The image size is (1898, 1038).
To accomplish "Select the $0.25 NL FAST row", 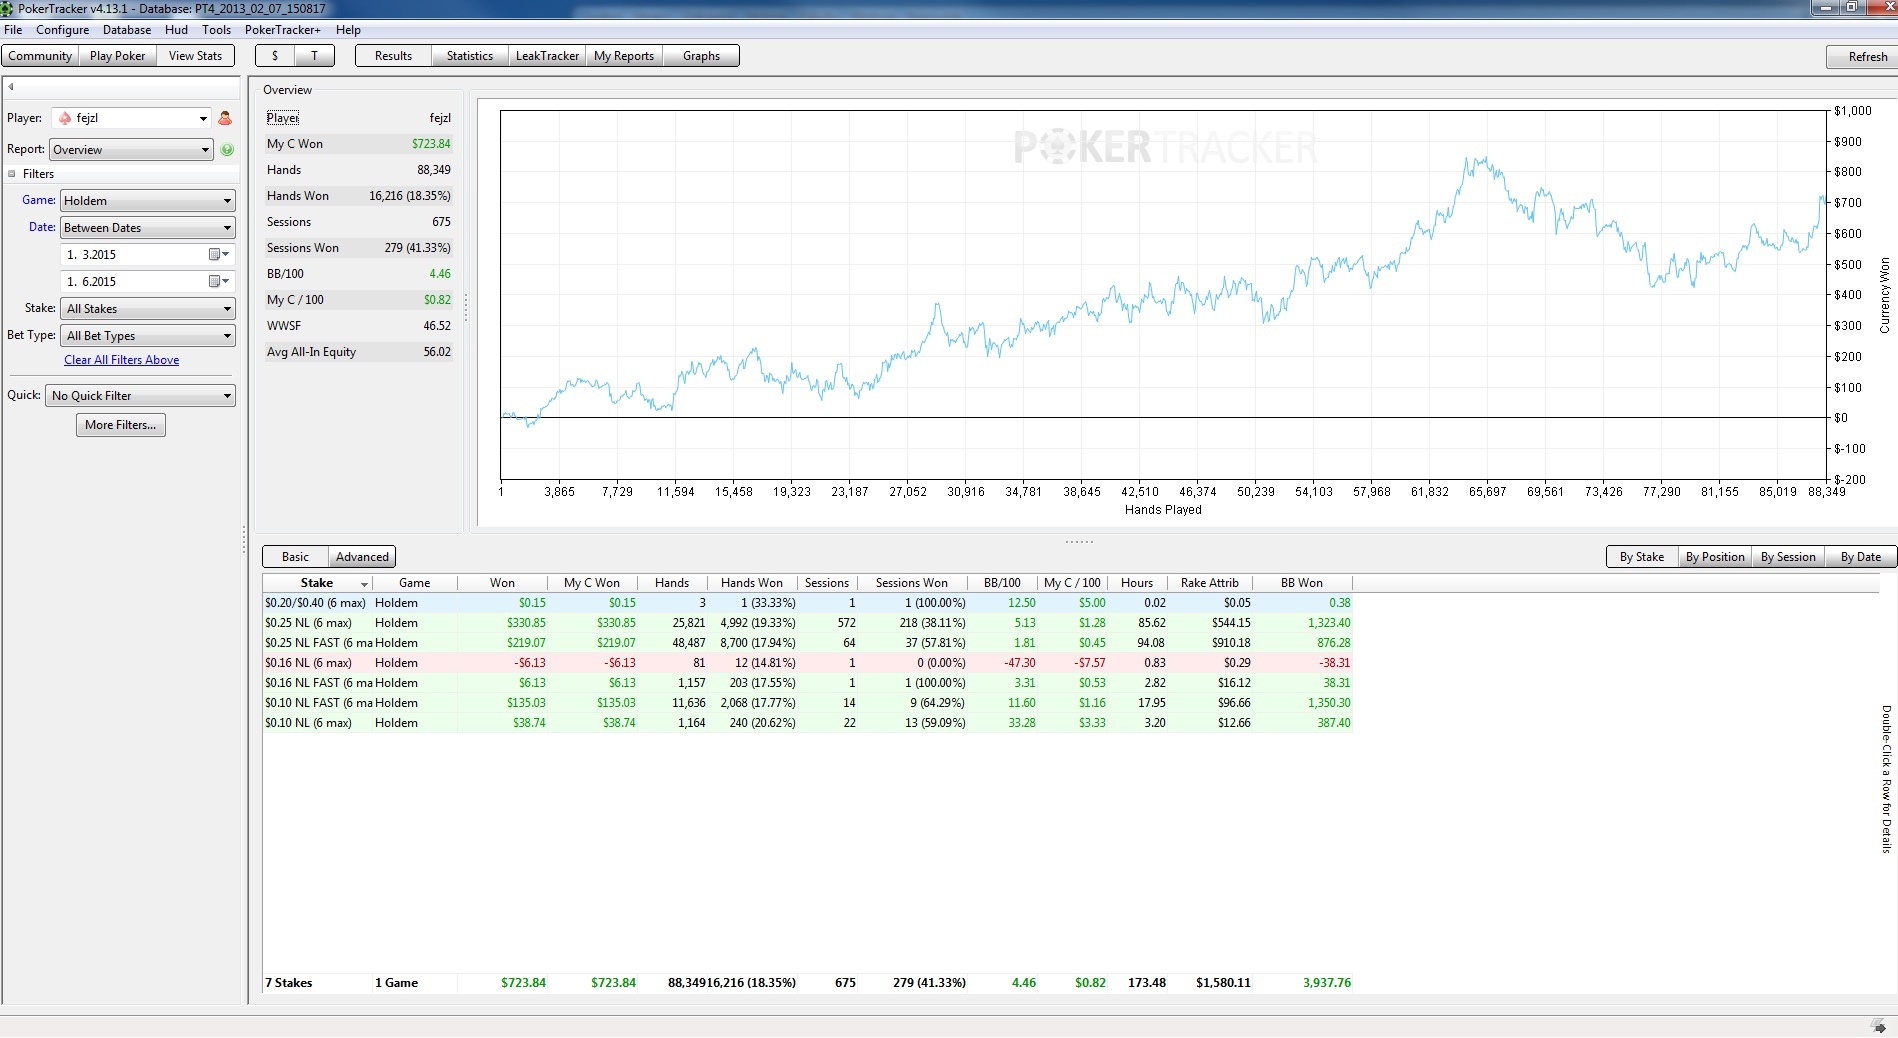I will [x=808, y=643].
